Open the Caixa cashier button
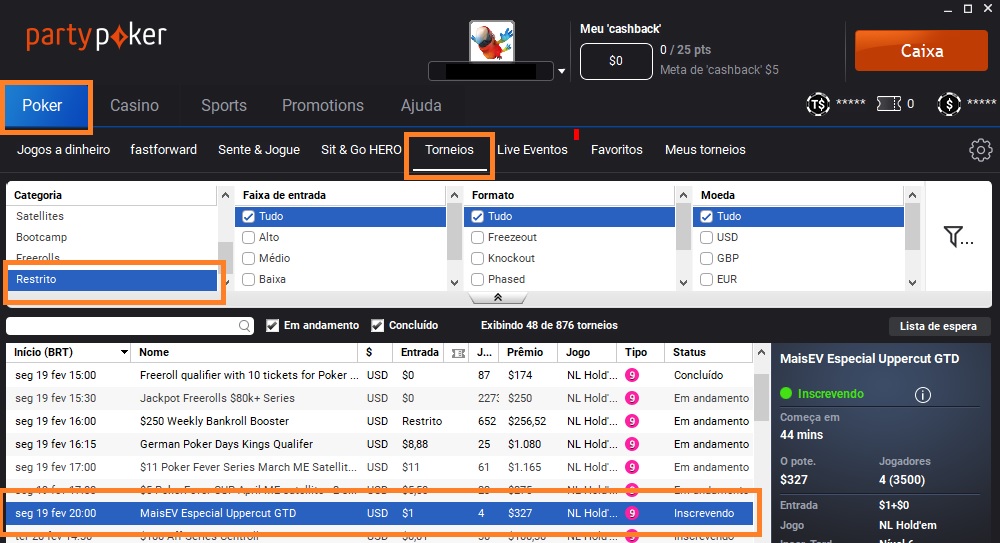 921,50
